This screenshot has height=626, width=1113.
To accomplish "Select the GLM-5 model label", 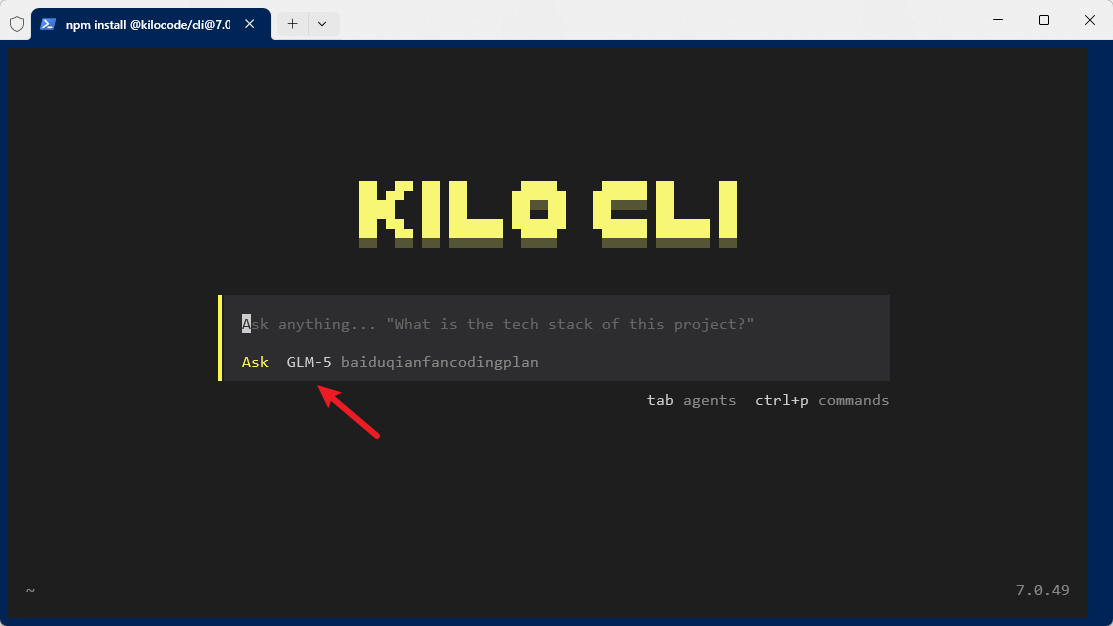I will (x=309, y=362).
